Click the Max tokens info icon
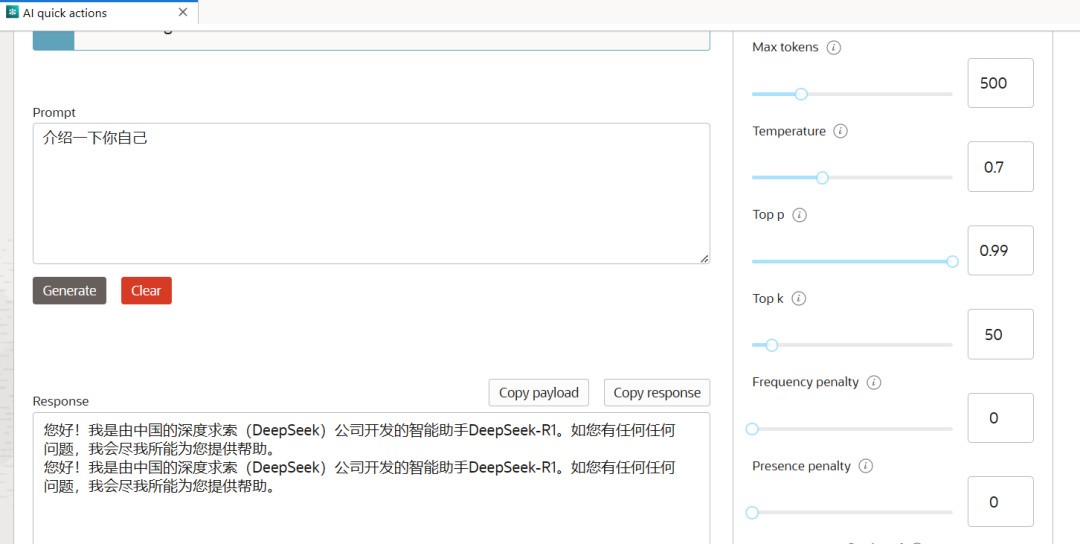 [833, 48]
